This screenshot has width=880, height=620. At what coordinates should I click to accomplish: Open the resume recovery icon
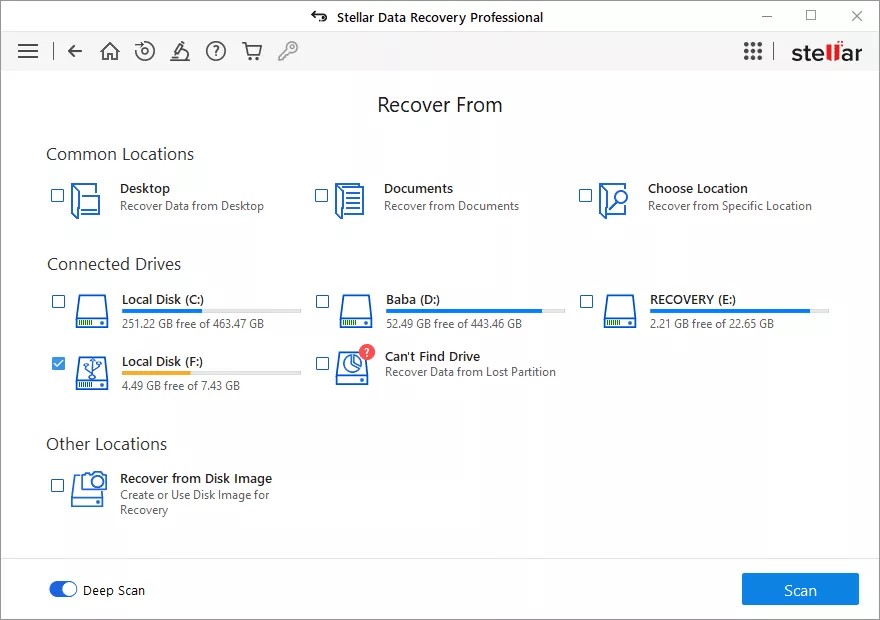[145, 50]
